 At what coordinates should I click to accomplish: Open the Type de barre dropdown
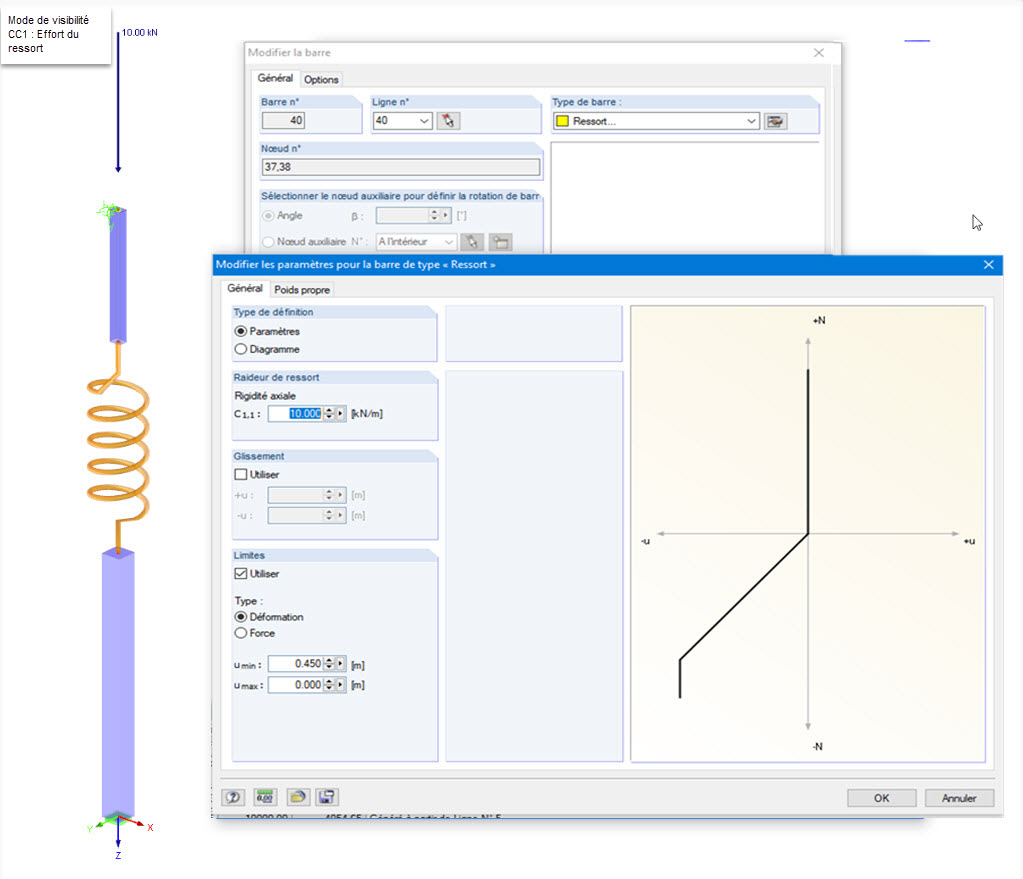pyautogui.click(x=752, y=121)
